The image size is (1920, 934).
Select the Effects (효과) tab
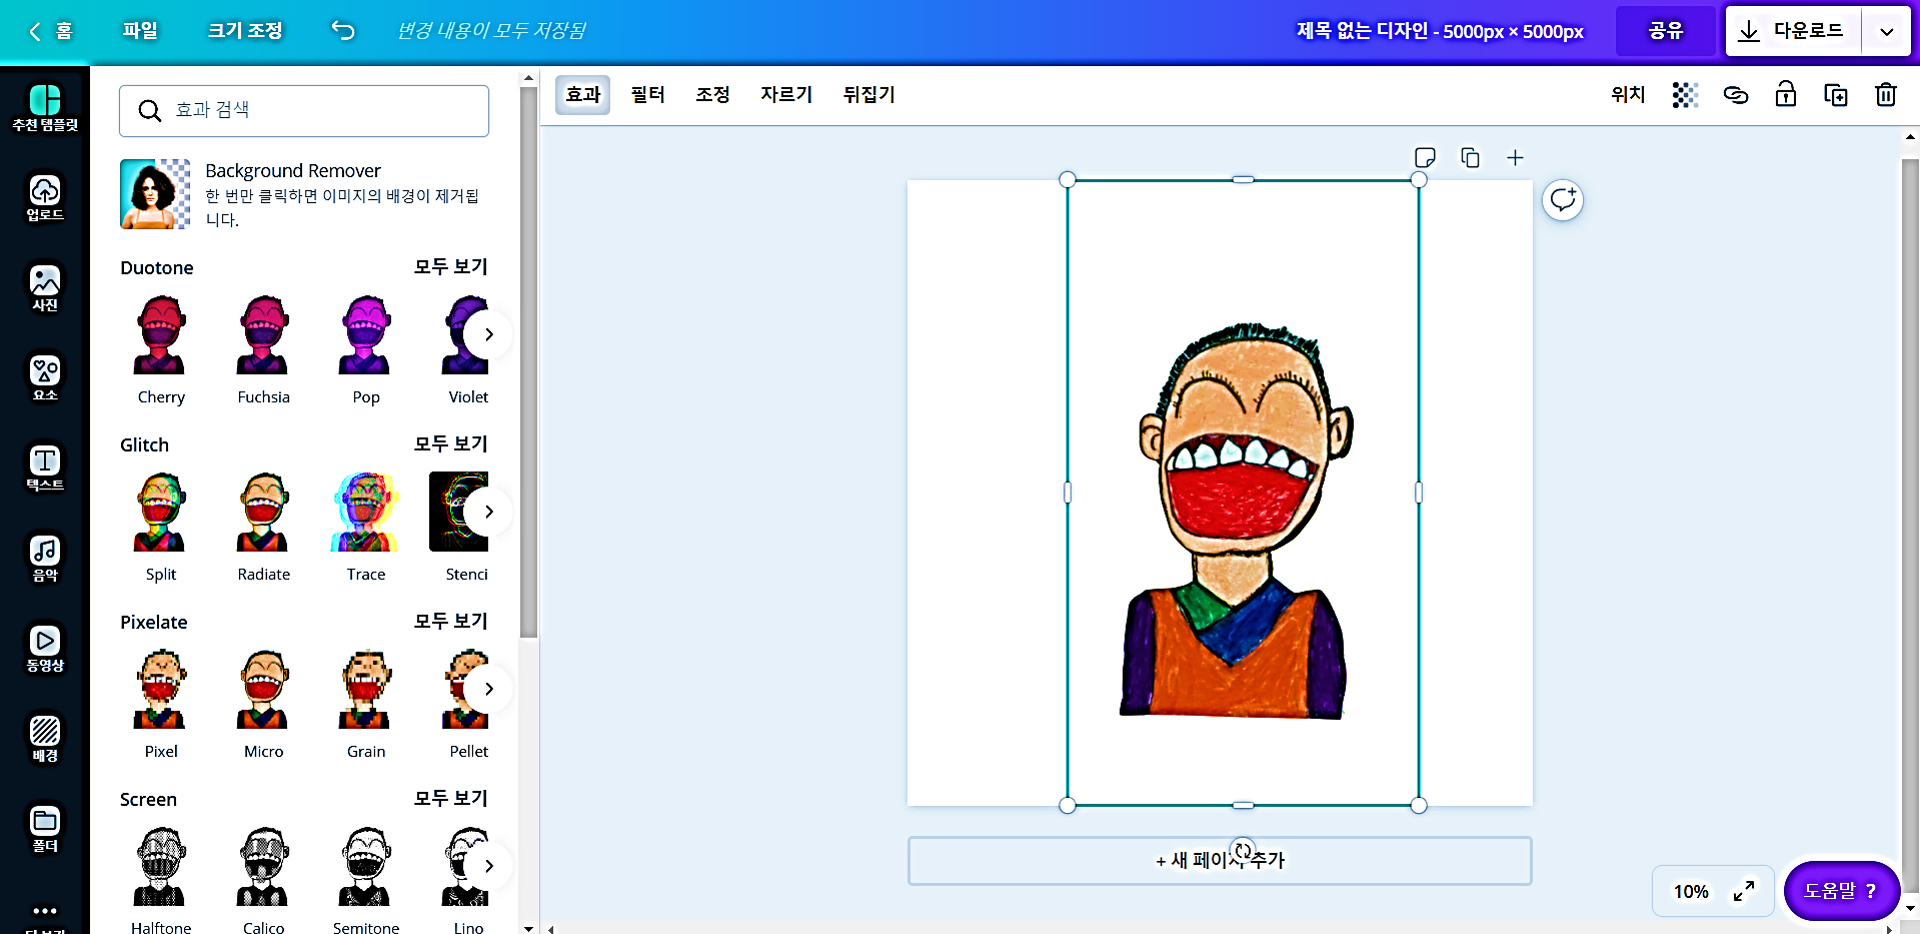click(583, 95)
